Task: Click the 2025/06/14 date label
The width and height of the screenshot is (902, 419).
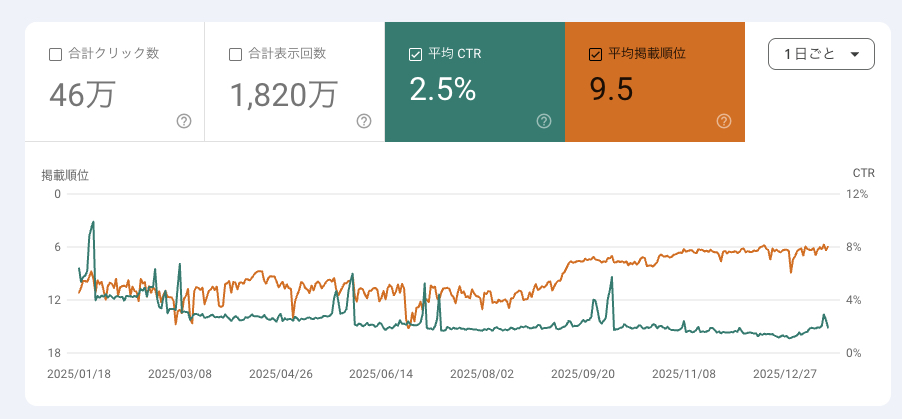Action: pos(381,374)
